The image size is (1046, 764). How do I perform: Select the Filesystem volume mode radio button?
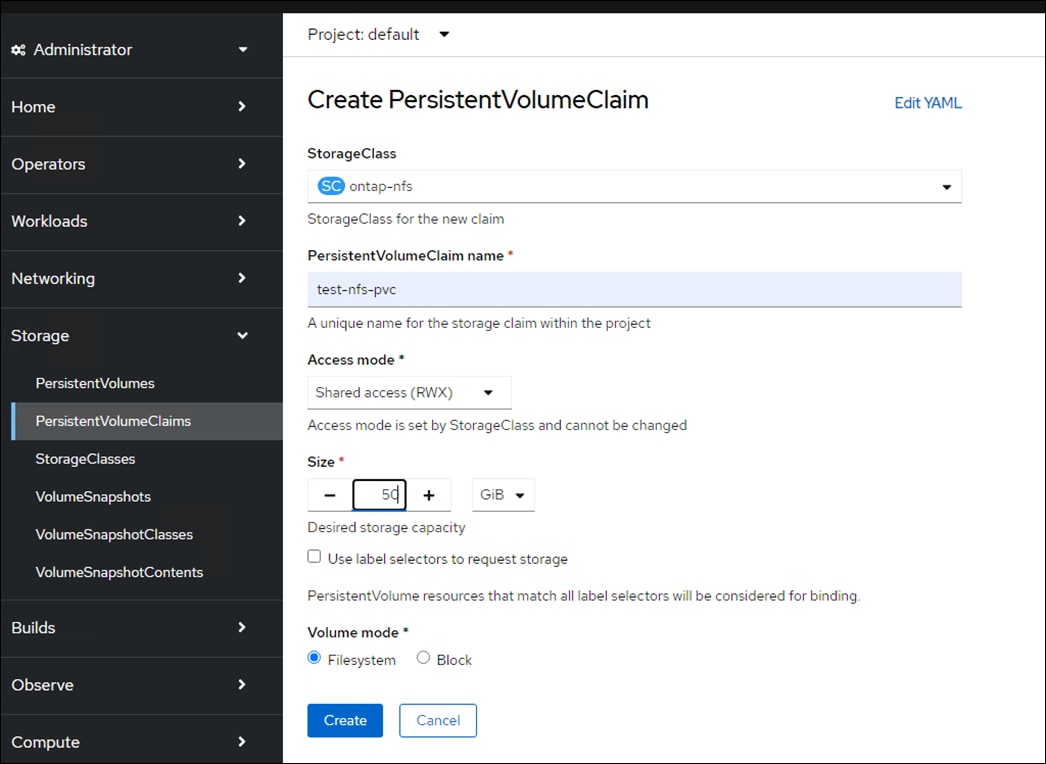(314, 658)
